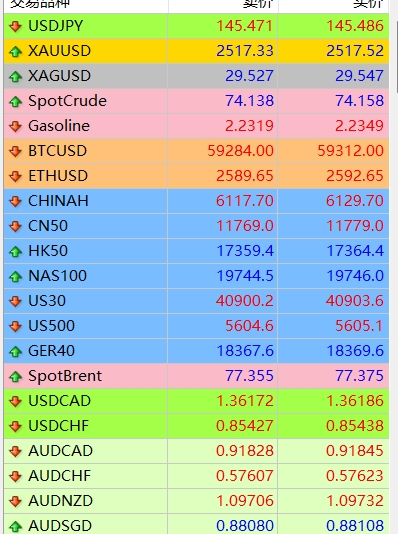Select the USDCHF symbol row
The width and height of the screenshot is (398, 534).
[196, 426]
